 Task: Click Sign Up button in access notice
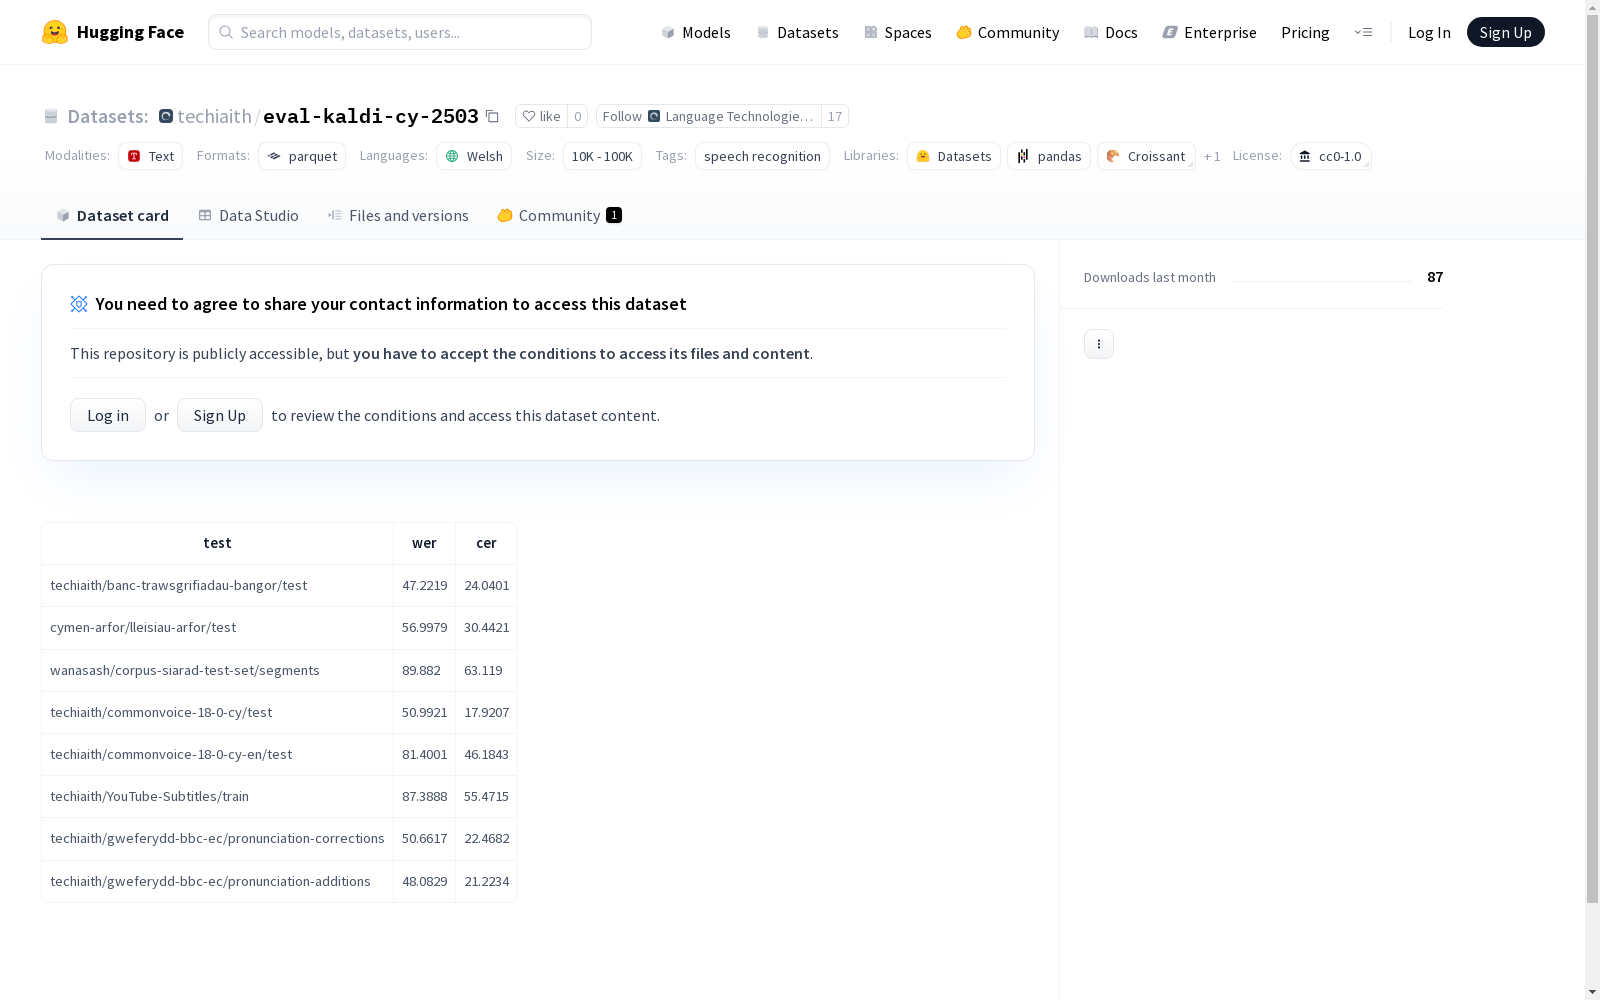[x=220, y=415]
